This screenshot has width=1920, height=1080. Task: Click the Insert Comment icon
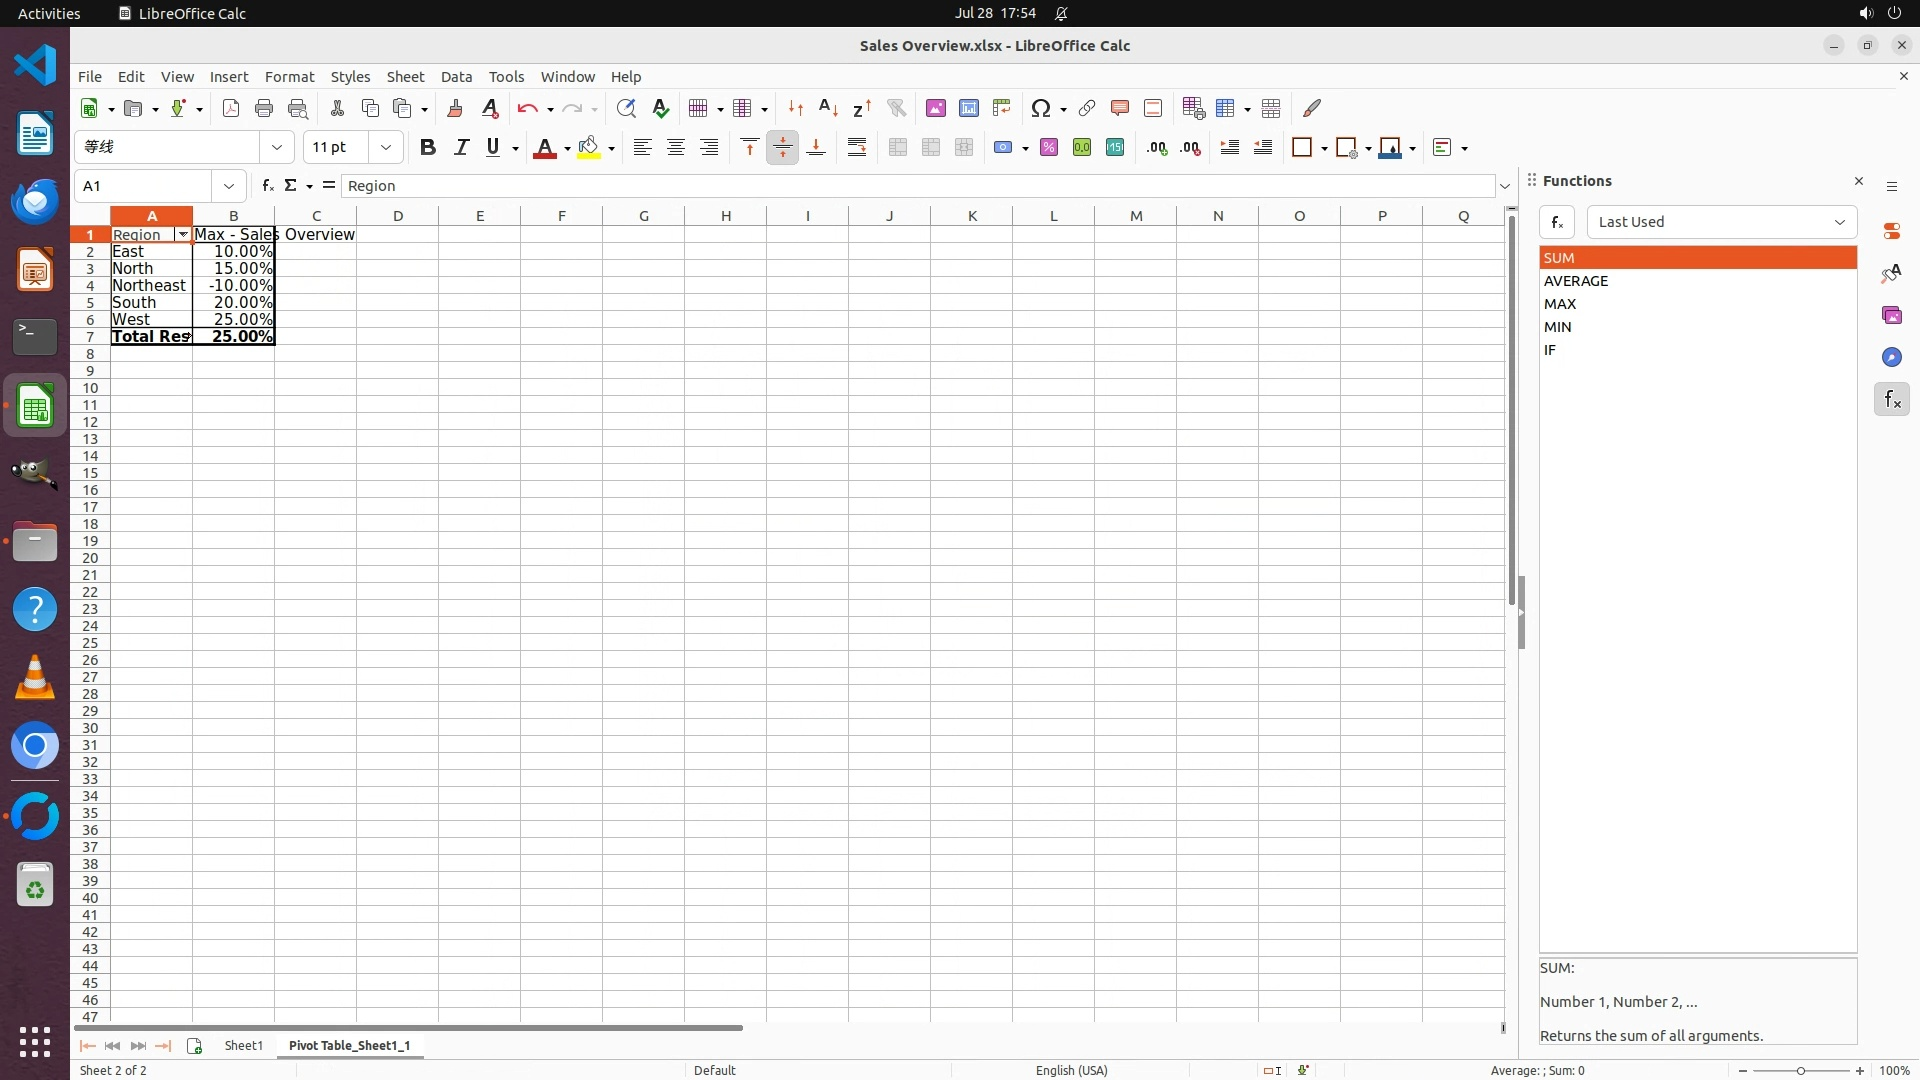[x=1119, y=108]
